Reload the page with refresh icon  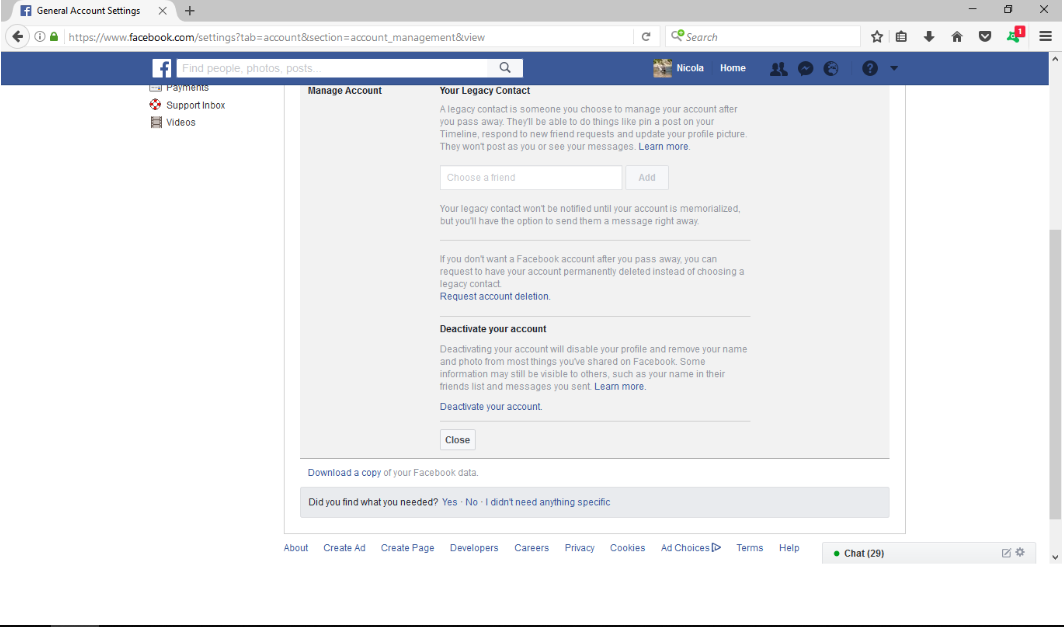646,37
